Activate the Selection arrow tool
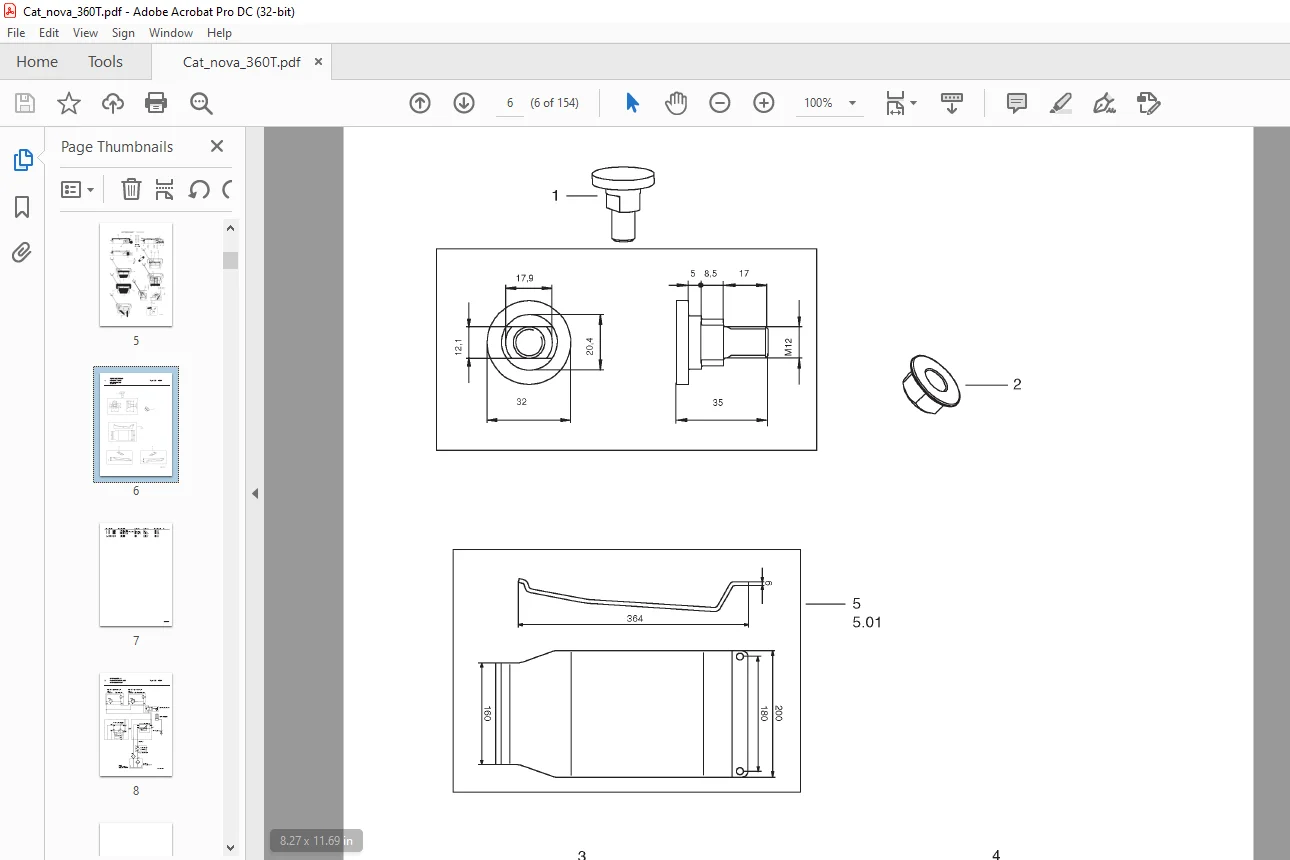The width and height of the screenshot is (1290, 860). pyautogui.click(x=632, y=103)
